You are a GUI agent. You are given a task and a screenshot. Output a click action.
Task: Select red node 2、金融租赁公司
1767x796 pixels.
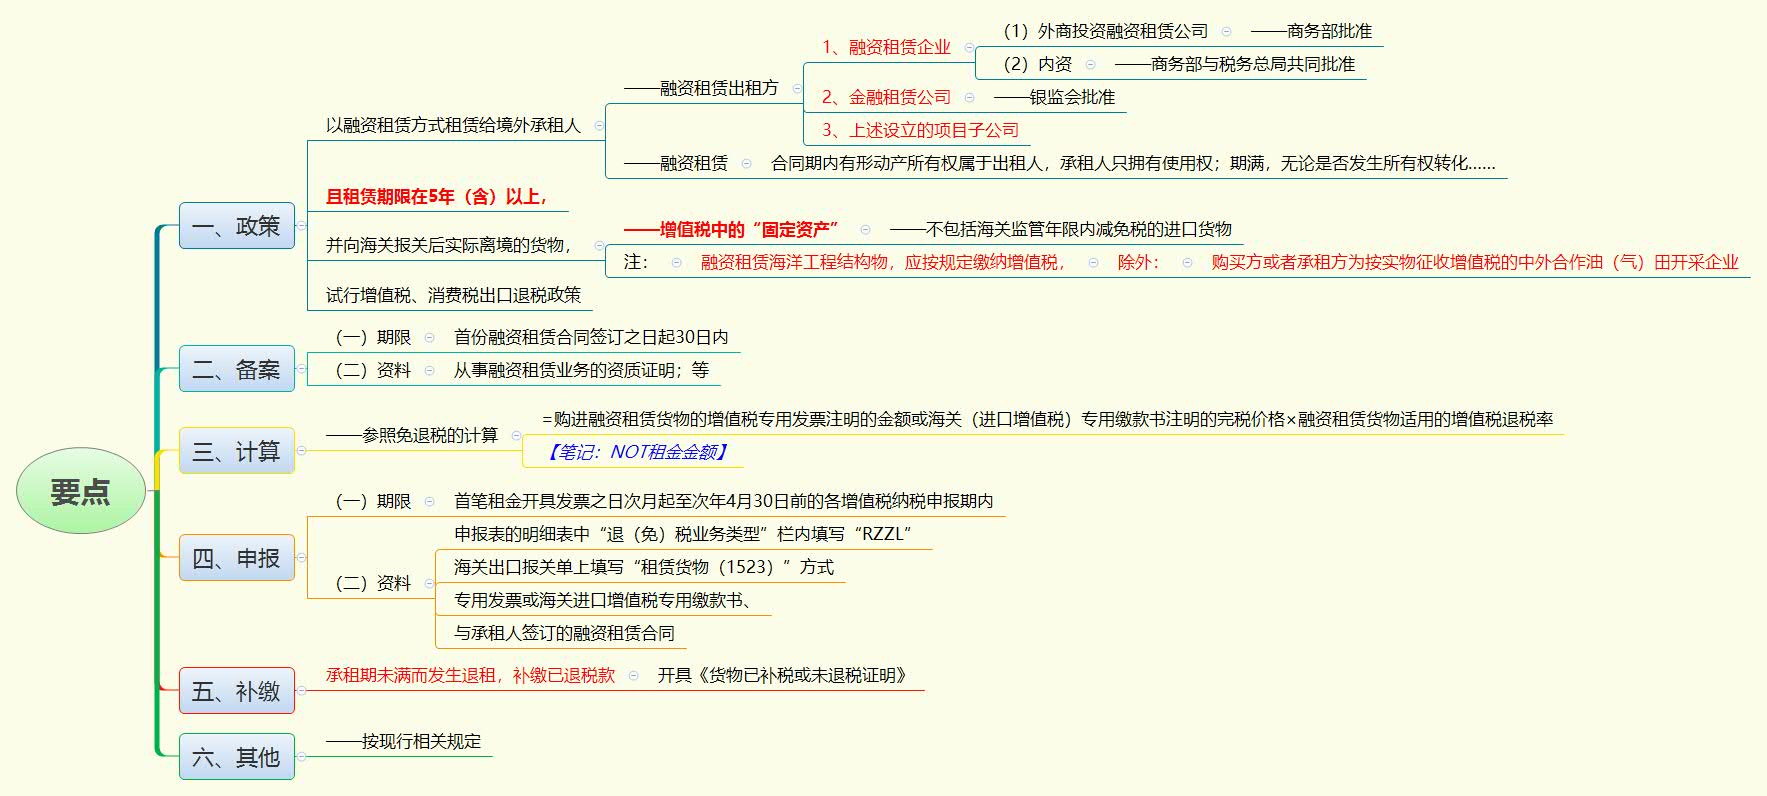point(886,97)
